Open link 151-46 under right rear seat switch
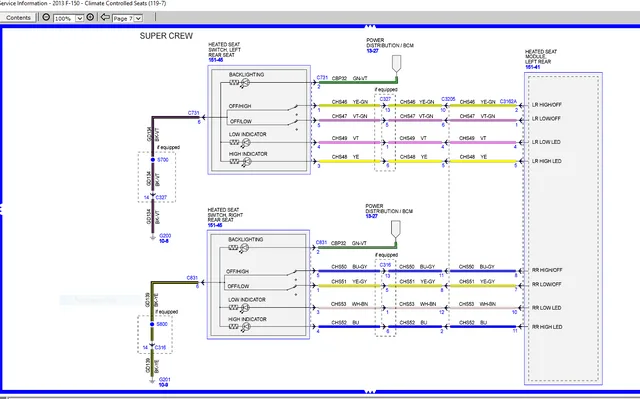The image size is (640, 399). click(x=215, y=225)
